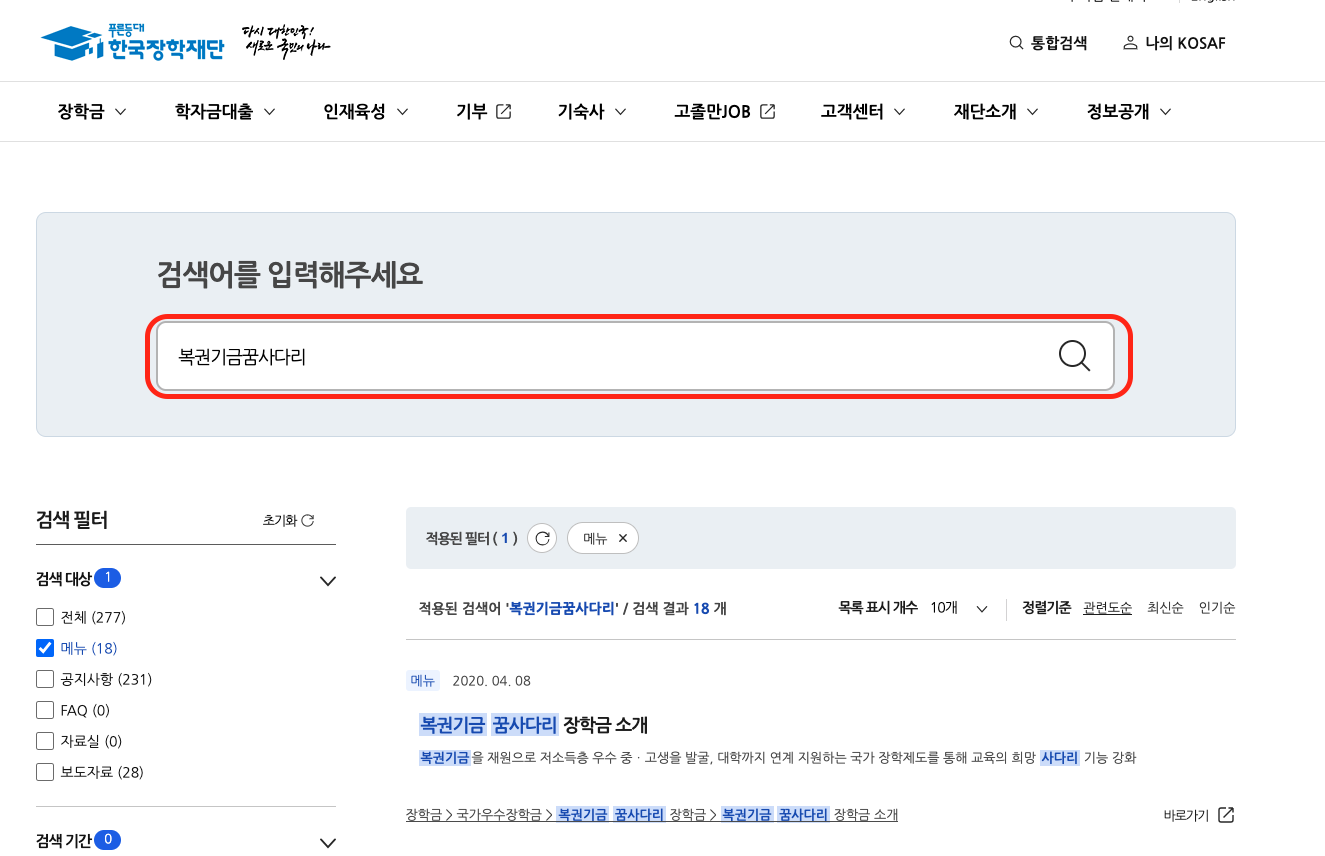The width and height of the screenshot is (1325, 856).
Task: Click the 바로가기 external link icon
Action: click(x=1227, y=814)
